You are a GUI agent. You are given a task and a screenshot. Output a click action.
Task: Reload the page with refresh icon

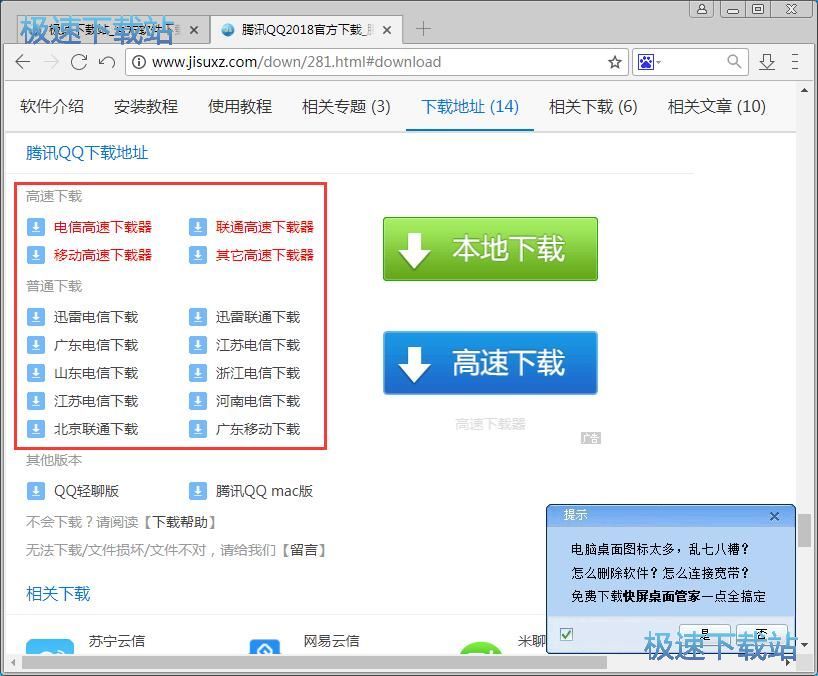pyautogui.click(x=79, y=62)
